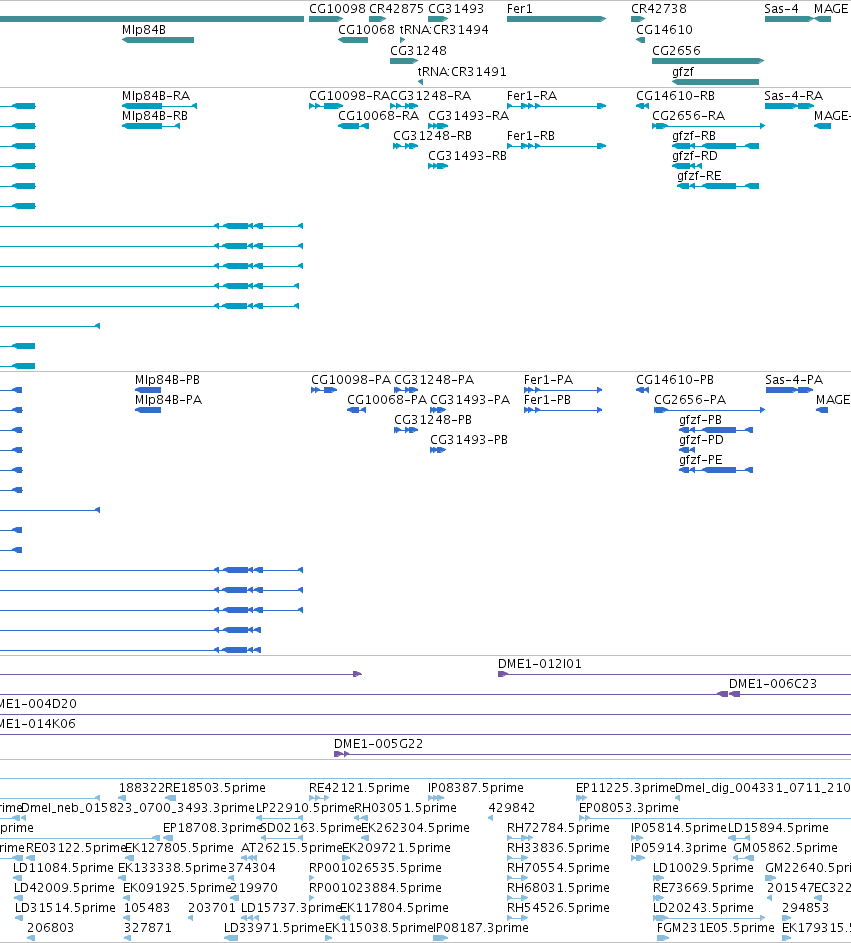The height and width of the screenshot is (943, 851).
Task: Select protein Mlp84B-PB label
Action: point(167,380)
